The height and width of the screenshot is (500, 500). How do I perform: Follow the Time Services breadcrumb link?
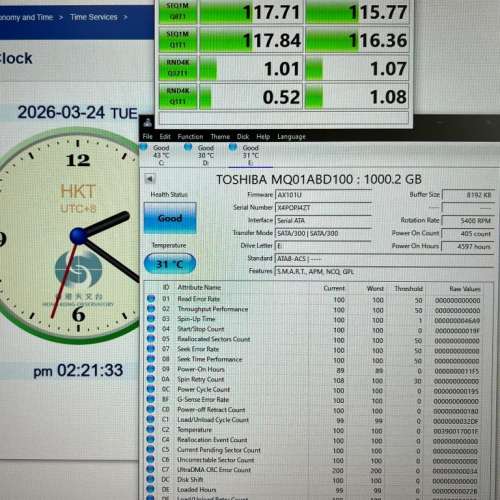point(94,17)
